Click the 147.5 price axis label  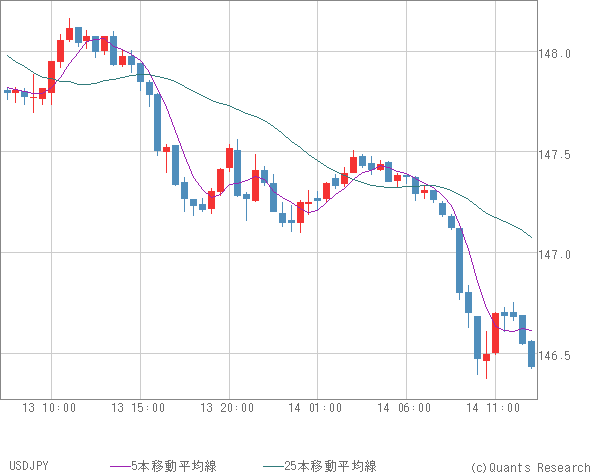click(x=554, y=155)
